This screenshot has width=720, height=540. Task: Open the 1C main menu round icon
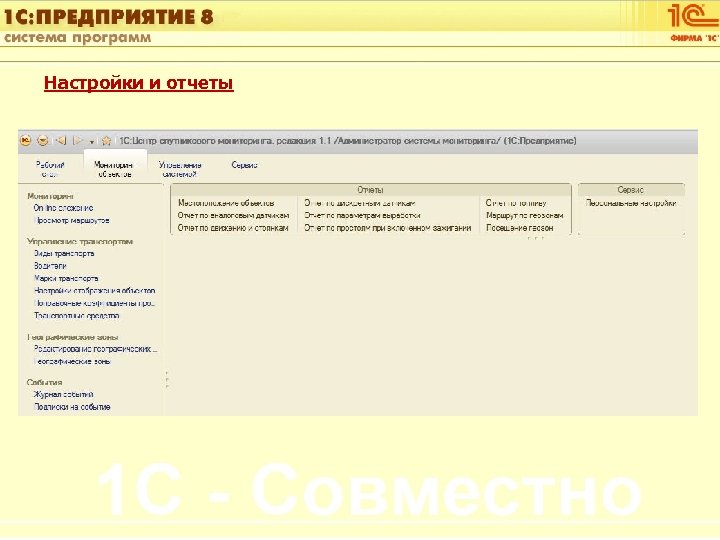(x=26, y=141)
